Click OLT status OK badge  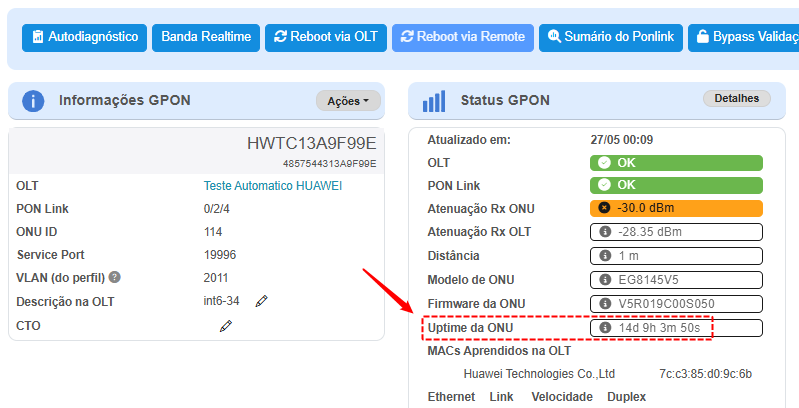(x=676, y=163)
